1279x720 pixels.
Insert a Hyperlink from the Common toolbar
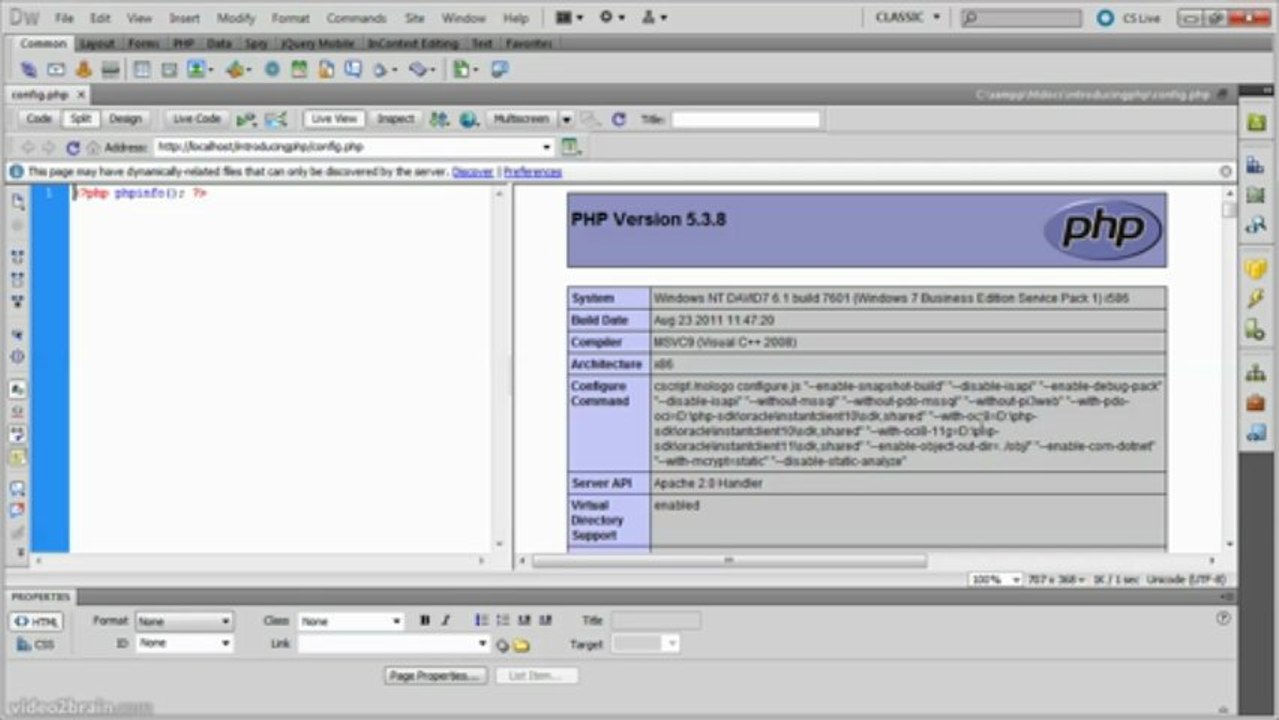[29, 69]
